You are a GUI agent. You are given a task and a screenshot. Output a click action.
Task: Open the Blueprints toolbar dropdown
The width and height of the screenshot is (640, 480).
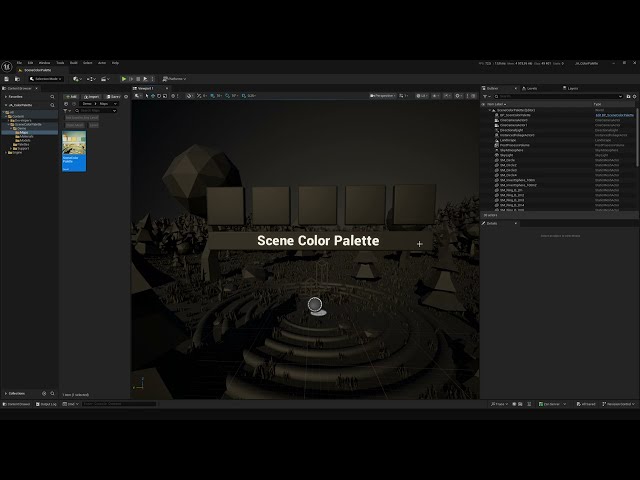(x=91, y=79)
